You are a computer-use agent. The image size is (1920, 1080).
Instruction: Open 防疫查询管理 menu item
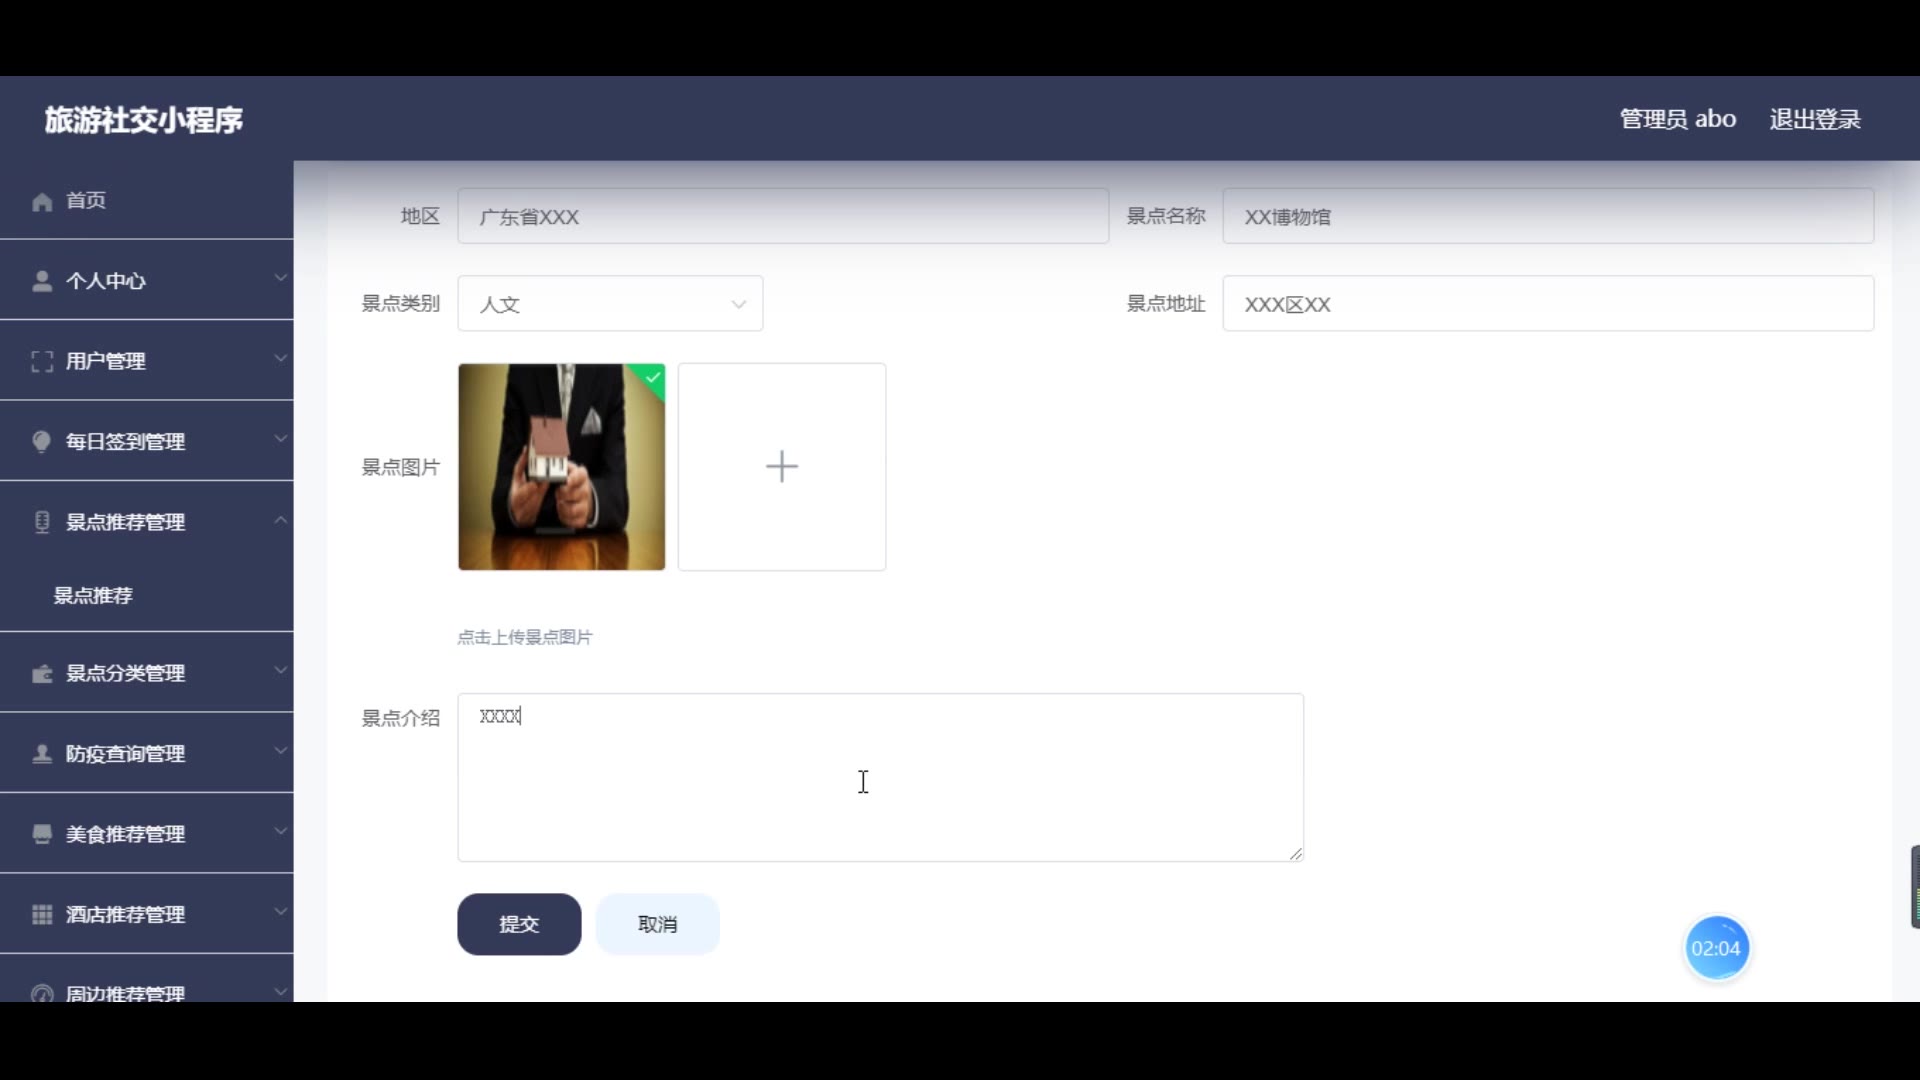(x=147, y=754)
